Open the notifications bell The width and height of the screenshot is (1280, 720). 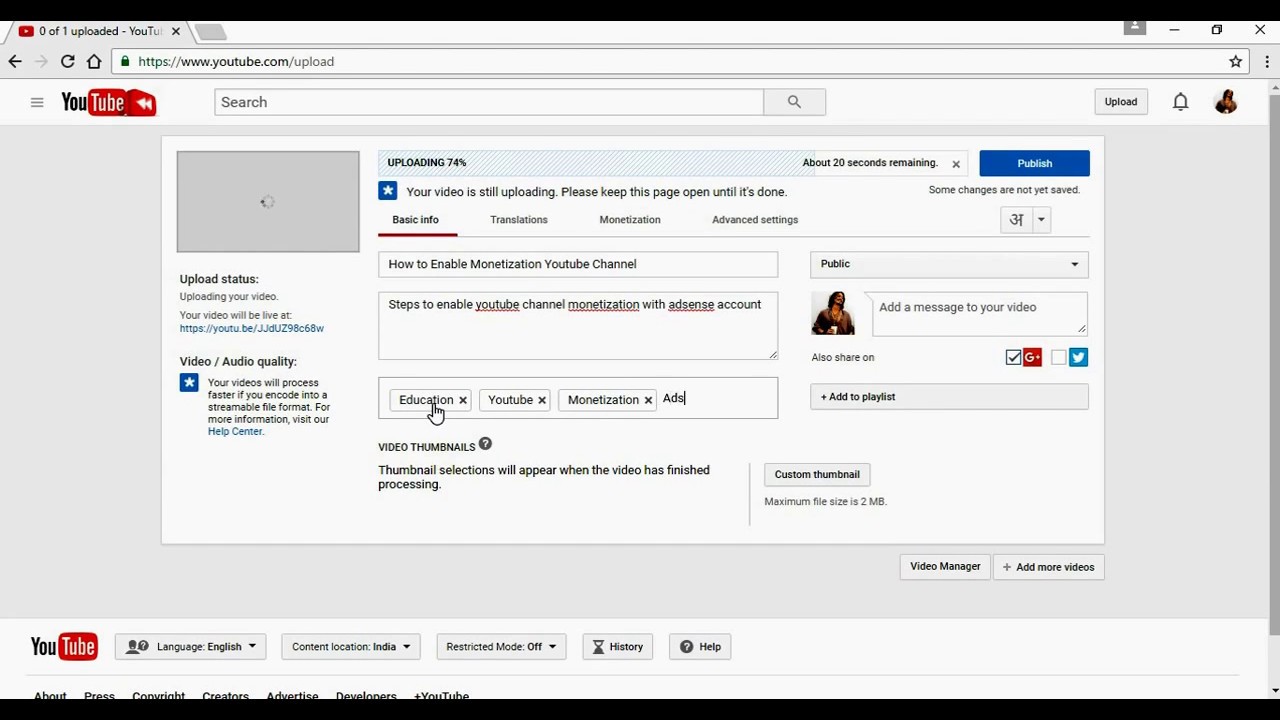pyautogui.click(x=1181, y=102)
